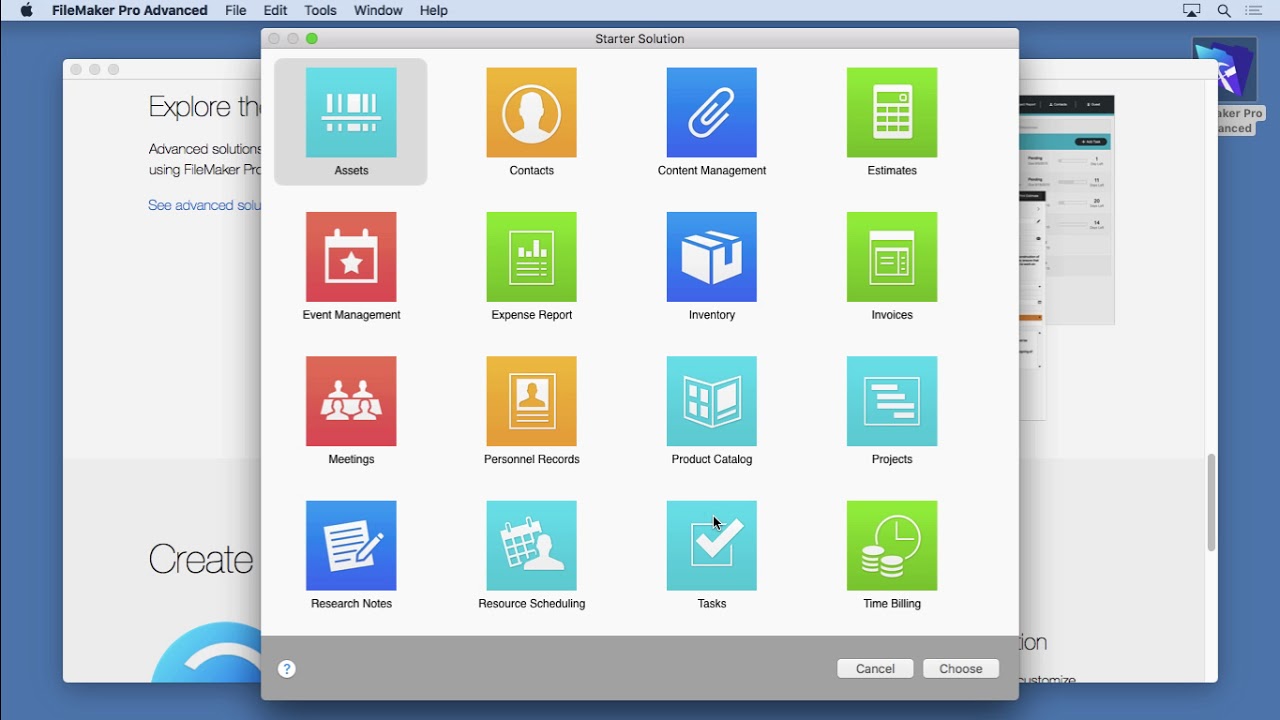Viewport: 1280px width, 720px height.
Task: Click the Time Billing label text
Action: [892, 604]
